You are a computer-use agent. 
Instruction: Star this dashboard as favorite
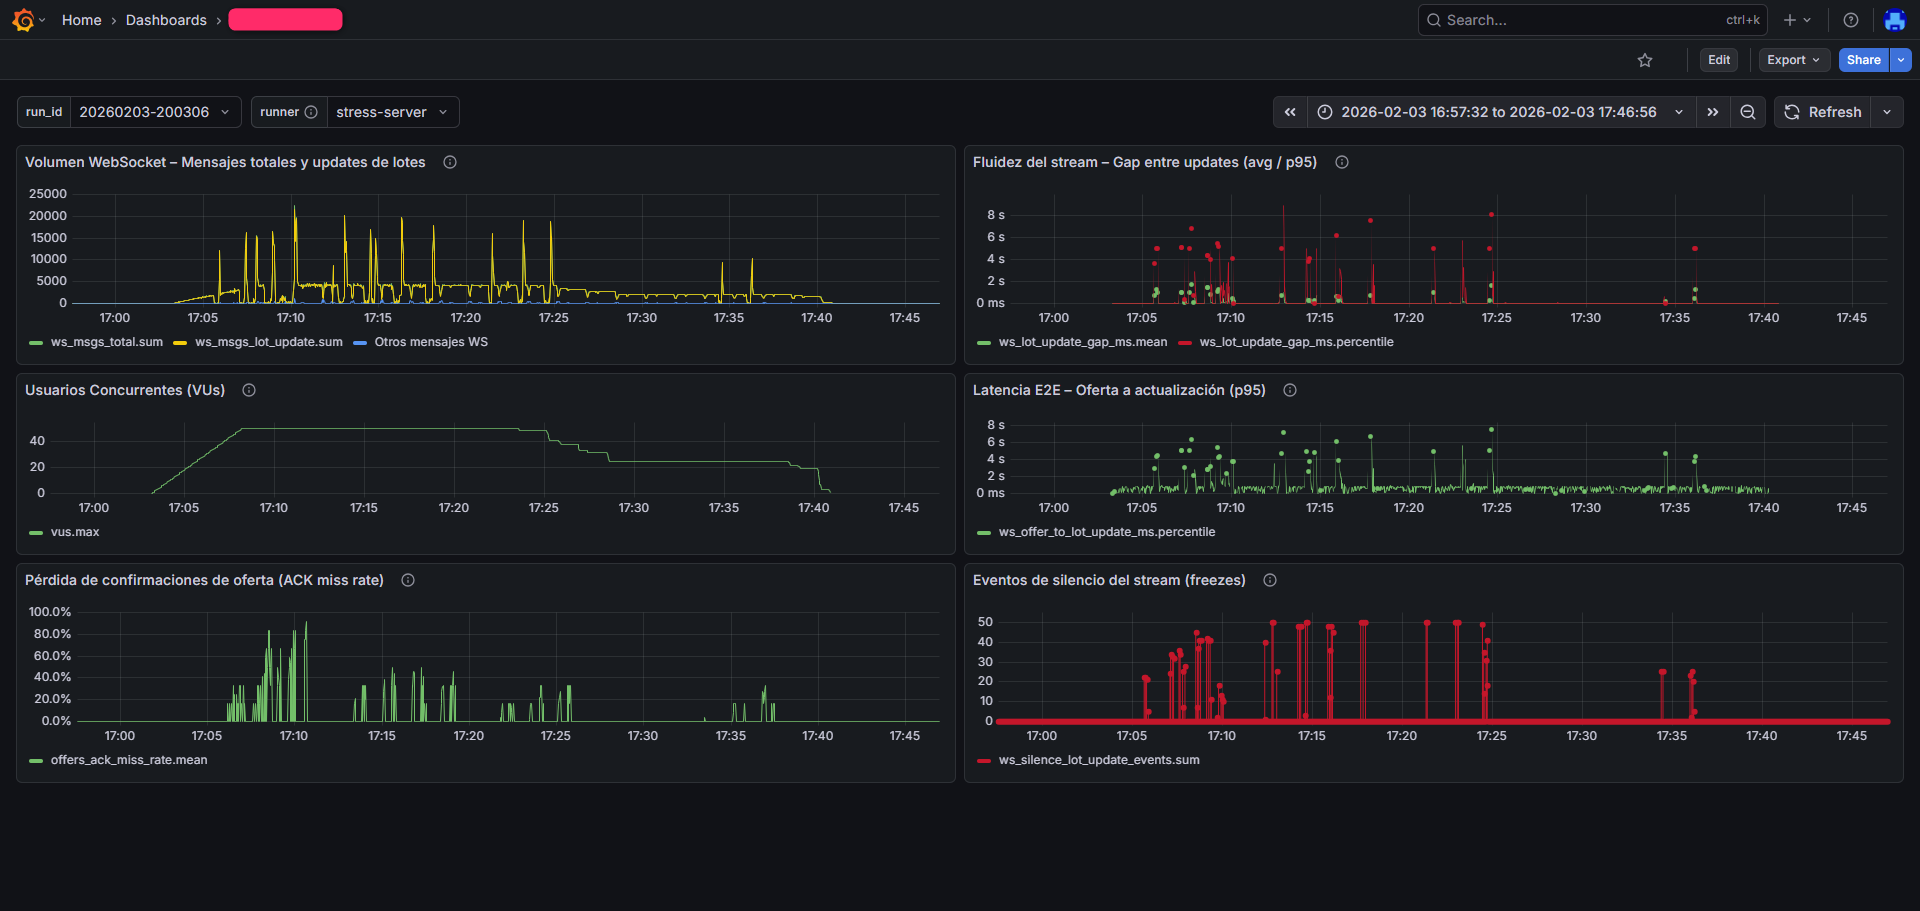tap(1644, 60)
